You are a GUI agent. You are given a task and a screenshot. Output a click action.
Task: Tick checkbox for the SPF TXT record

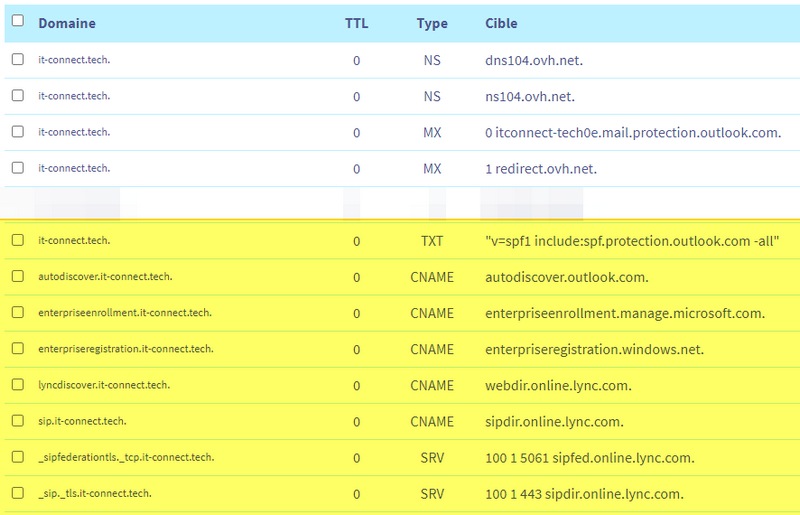pyautogui.click(x=17, y=241)
